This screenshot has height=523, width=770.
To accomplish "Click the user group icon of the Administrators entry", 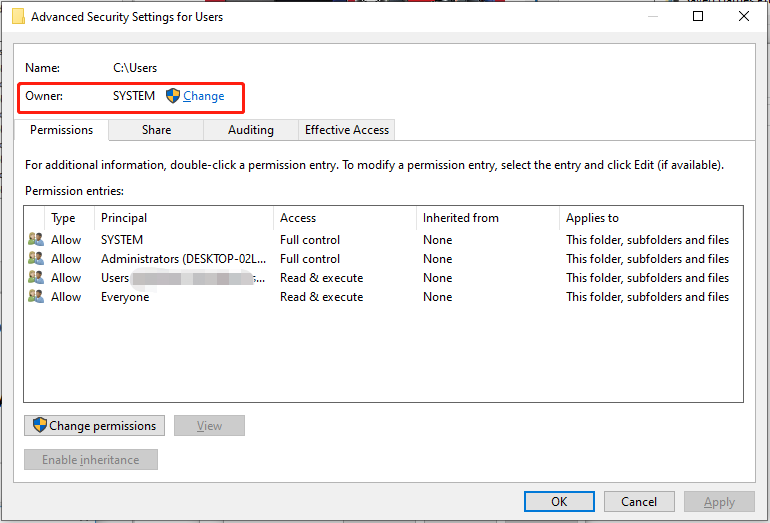I will [x=36, y=259].
